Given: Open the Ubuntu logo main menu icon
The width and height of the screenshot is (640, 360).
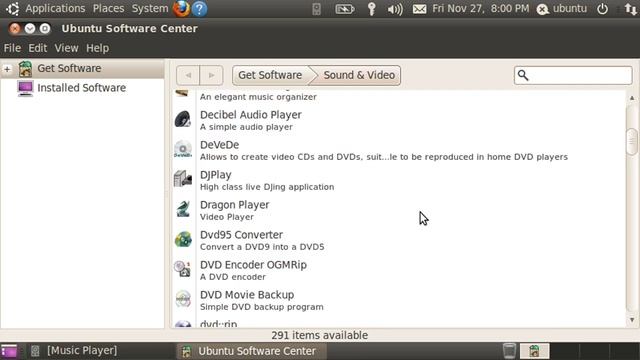Looking at the screenshot, I should tap(12, 9).
